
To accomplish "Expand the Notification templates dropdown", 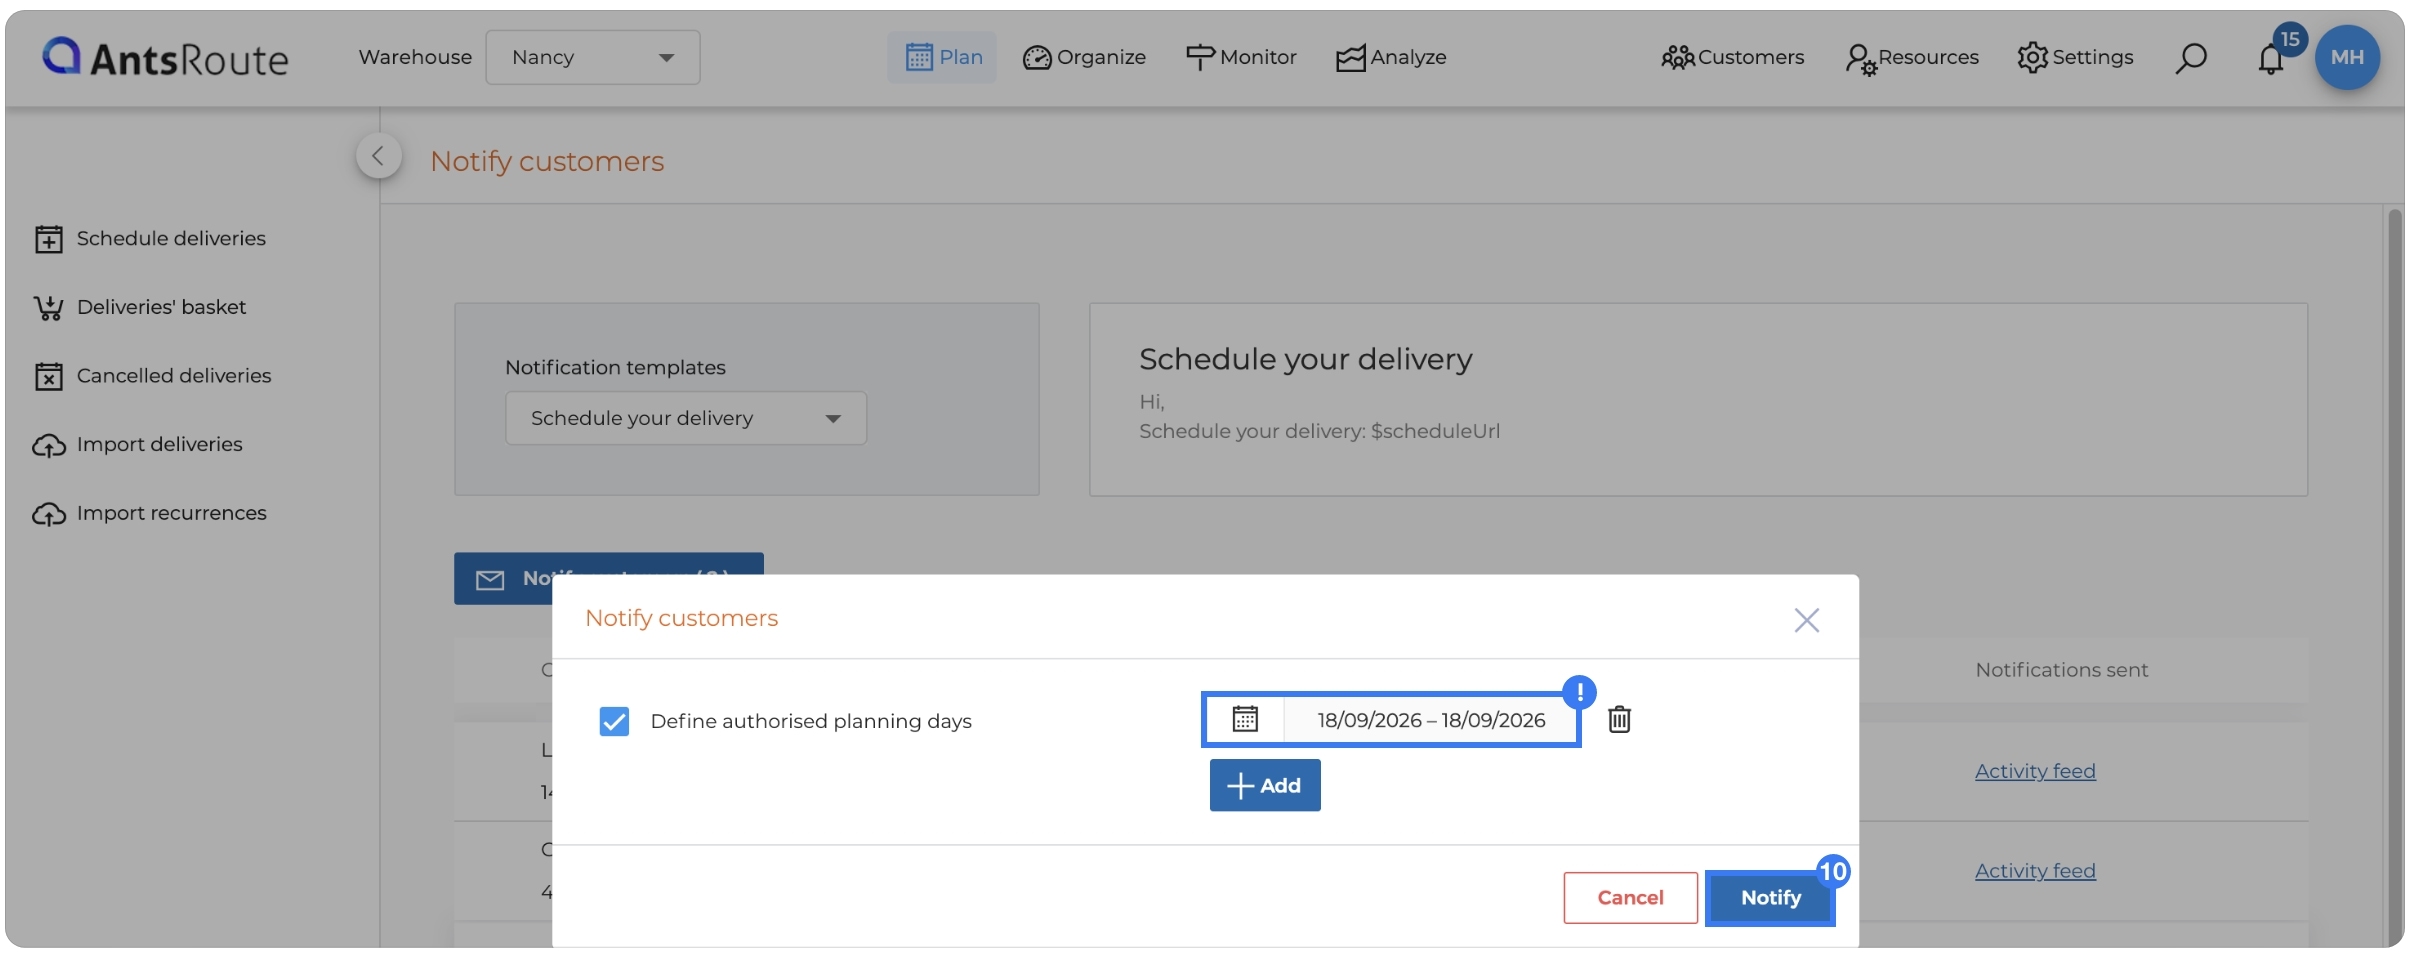I will tap(686, 418).
